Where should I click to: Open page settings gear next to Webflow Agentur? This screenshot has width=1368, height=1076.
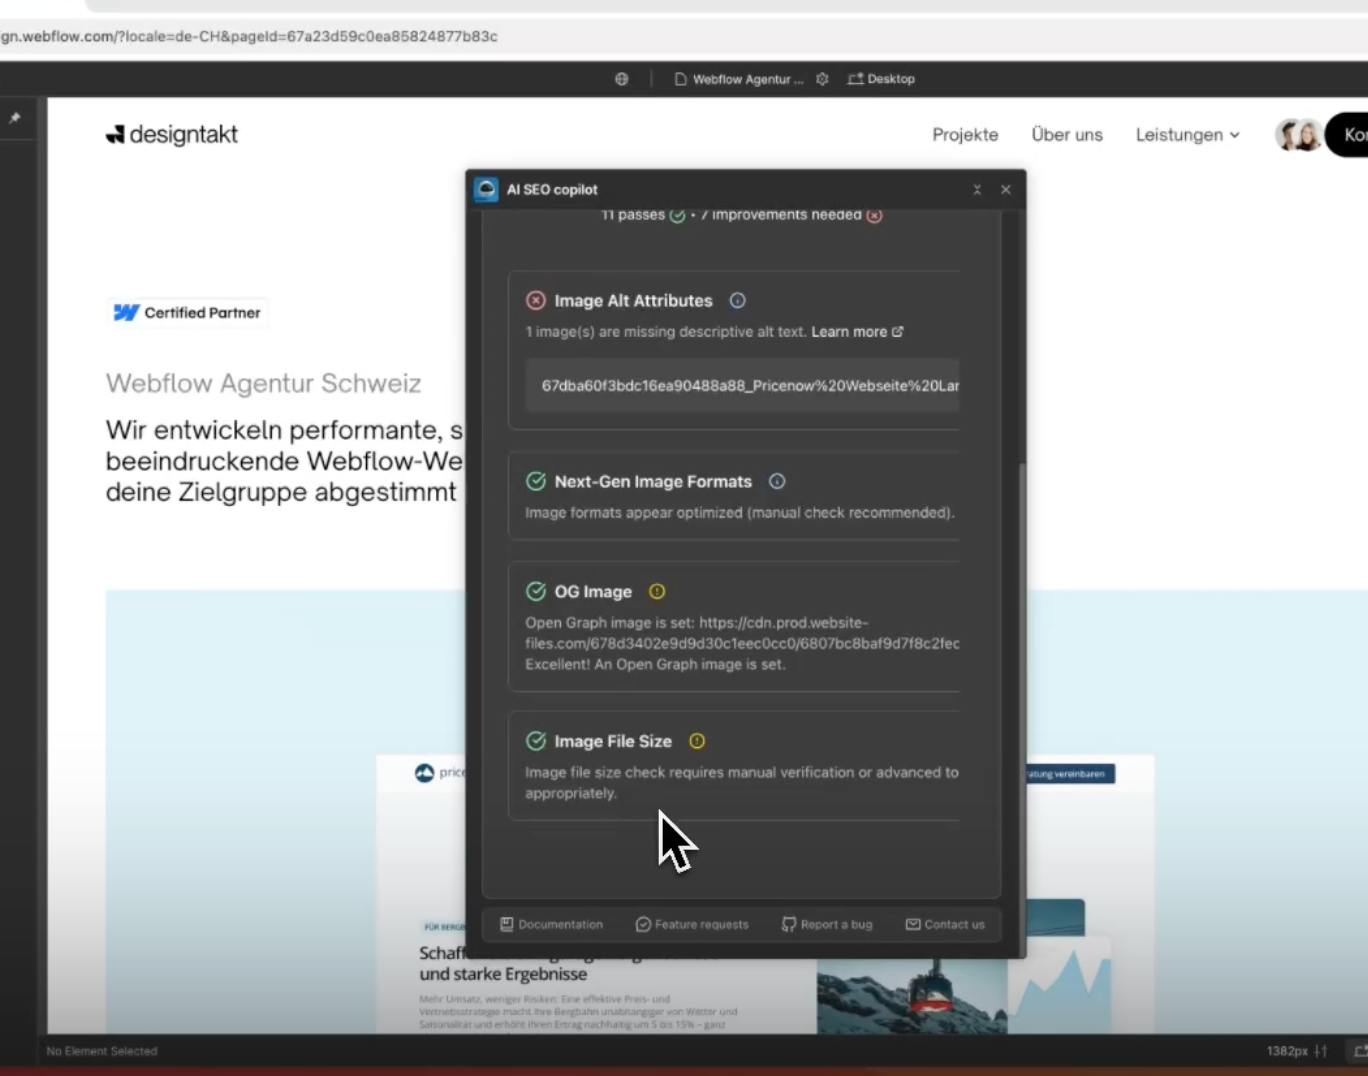(x=822, y=79)
